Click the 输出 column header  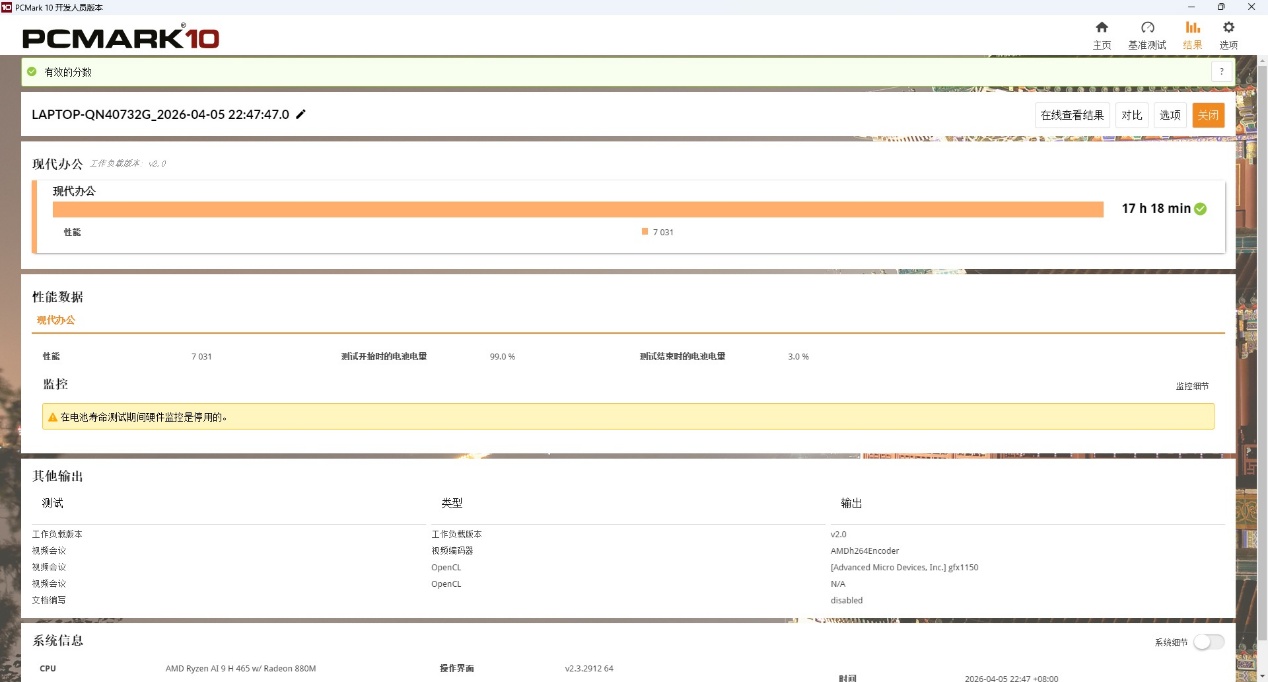(x=851, y=503)
